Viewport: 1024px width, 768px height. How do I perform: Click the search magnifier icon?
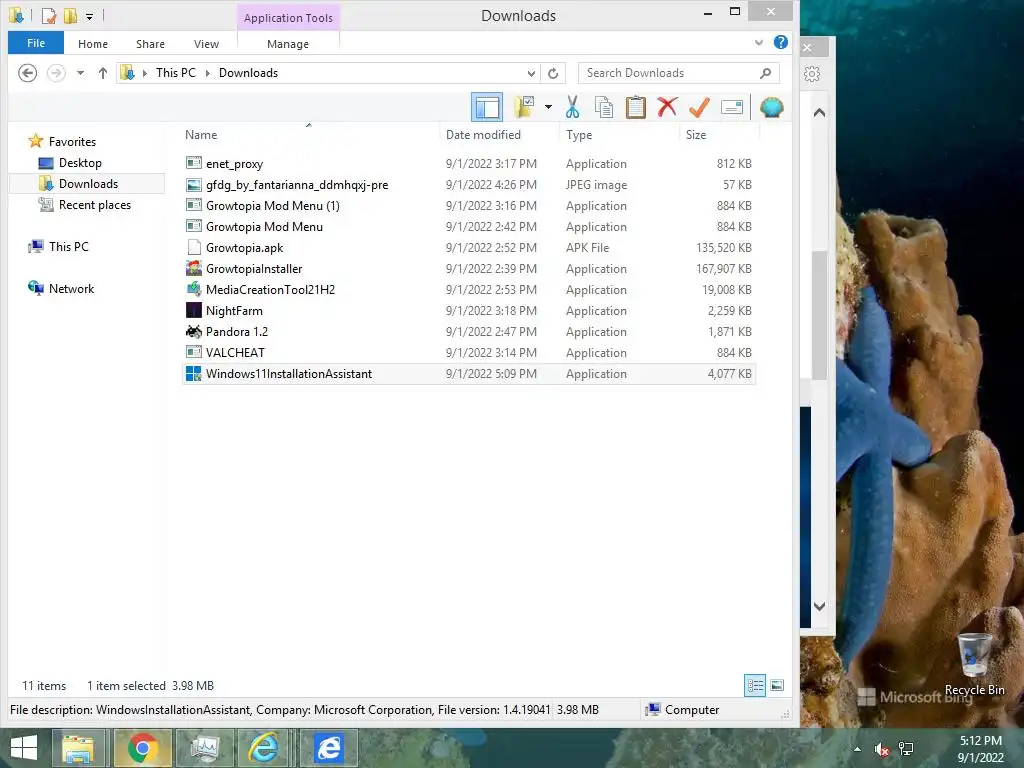point(765,73)
